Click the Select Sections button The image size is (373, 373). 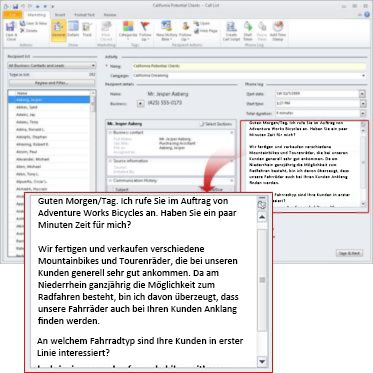coord(216,124)
